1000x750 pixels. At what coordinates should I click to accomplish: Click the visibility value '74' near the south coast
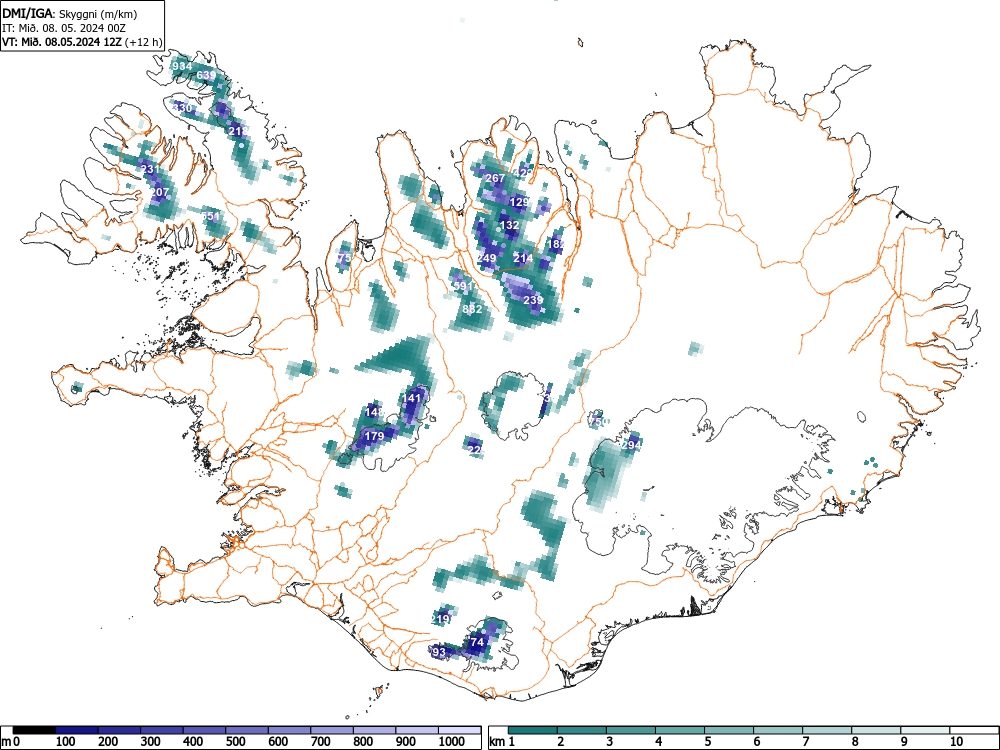[476, 642]
